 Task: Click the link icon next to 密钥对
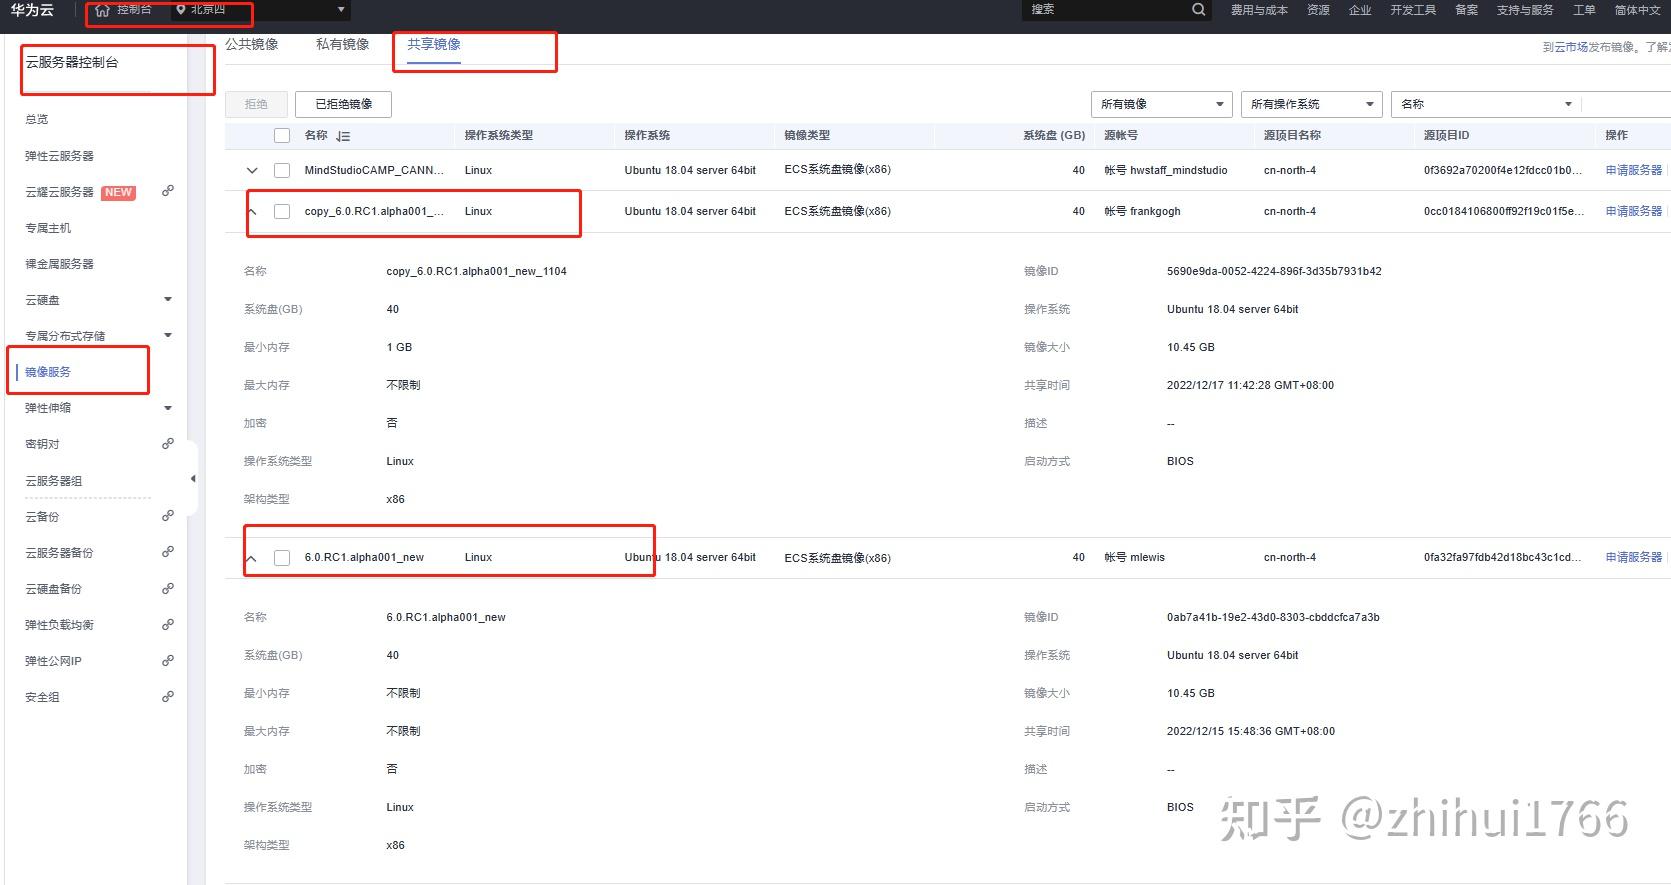click(168, 443)
